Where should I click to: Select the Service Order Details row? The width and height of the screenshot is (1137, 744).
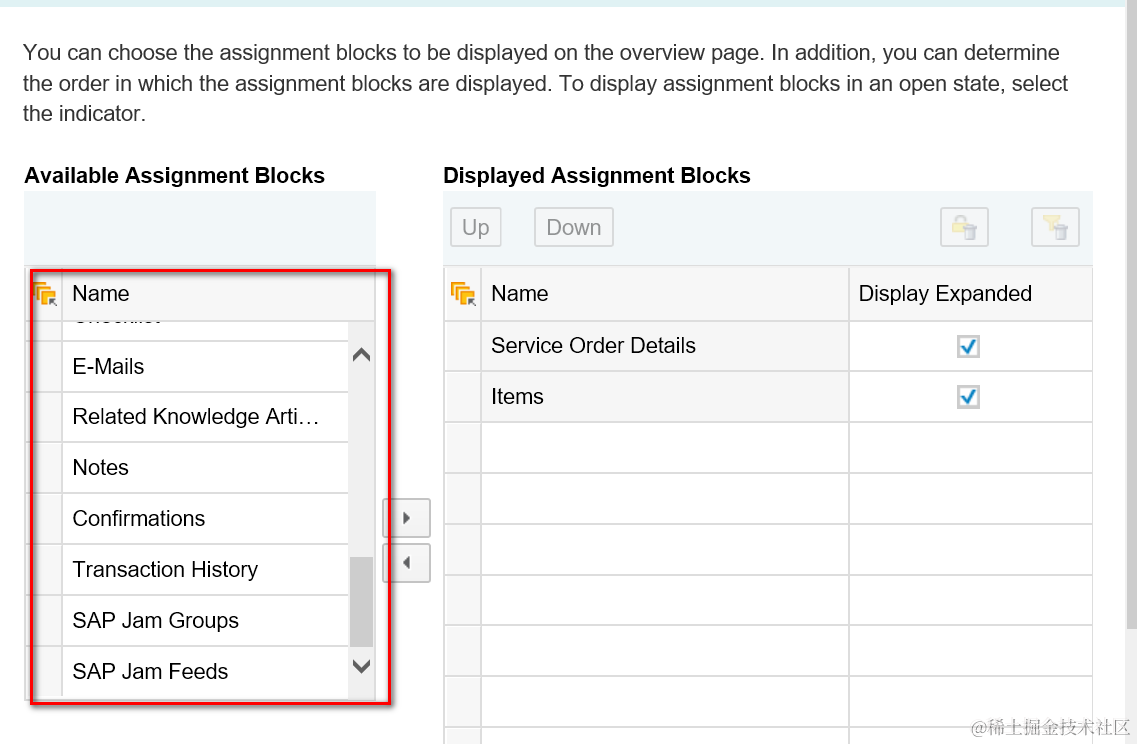coord(593,346)
